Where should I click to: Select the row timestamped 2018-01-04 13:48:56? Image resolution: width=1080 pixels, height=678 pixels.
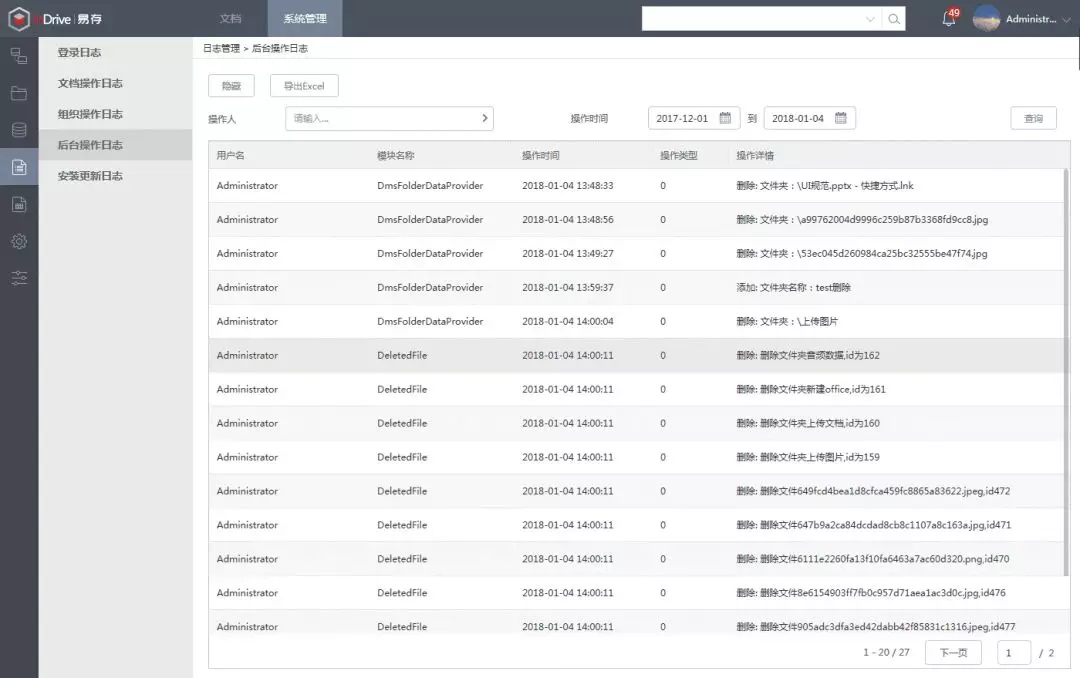point(636,219)
